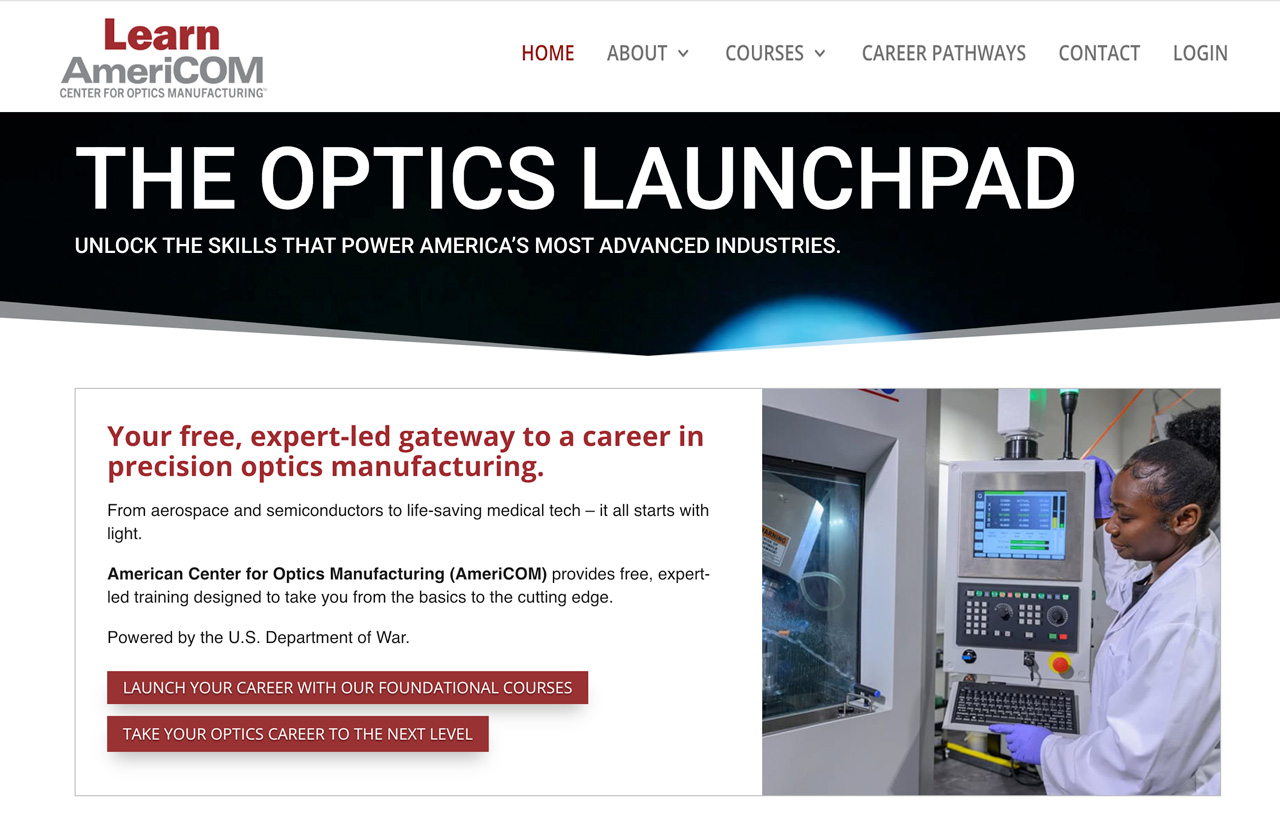The height and width of the screenshot is (827, 1280).
Task: Click the Center for Optics Manufacturing tagline
Action: pos(163,93)
